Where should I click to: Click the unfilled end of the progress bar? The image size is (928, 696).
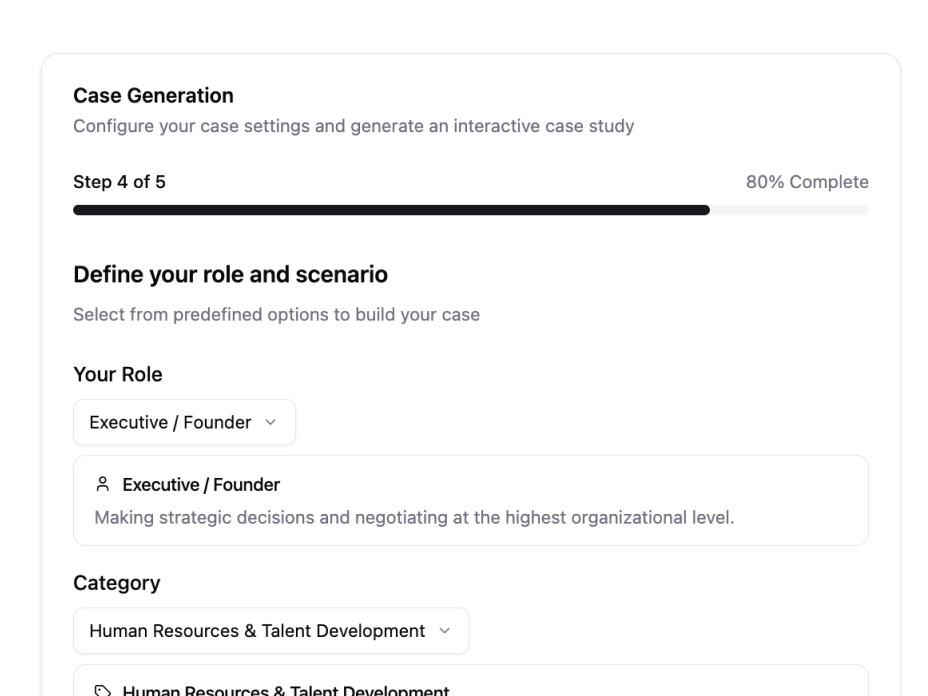tap(789, 210)
